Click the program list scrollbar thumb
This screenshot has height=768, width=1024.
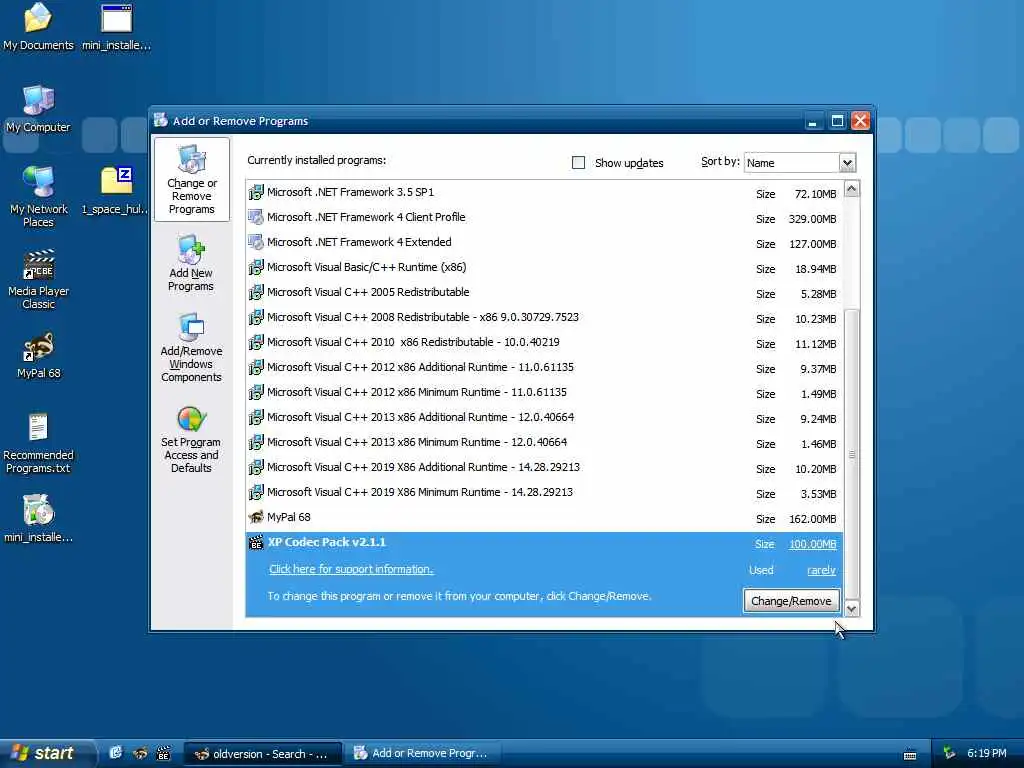[x=852, y=455]
